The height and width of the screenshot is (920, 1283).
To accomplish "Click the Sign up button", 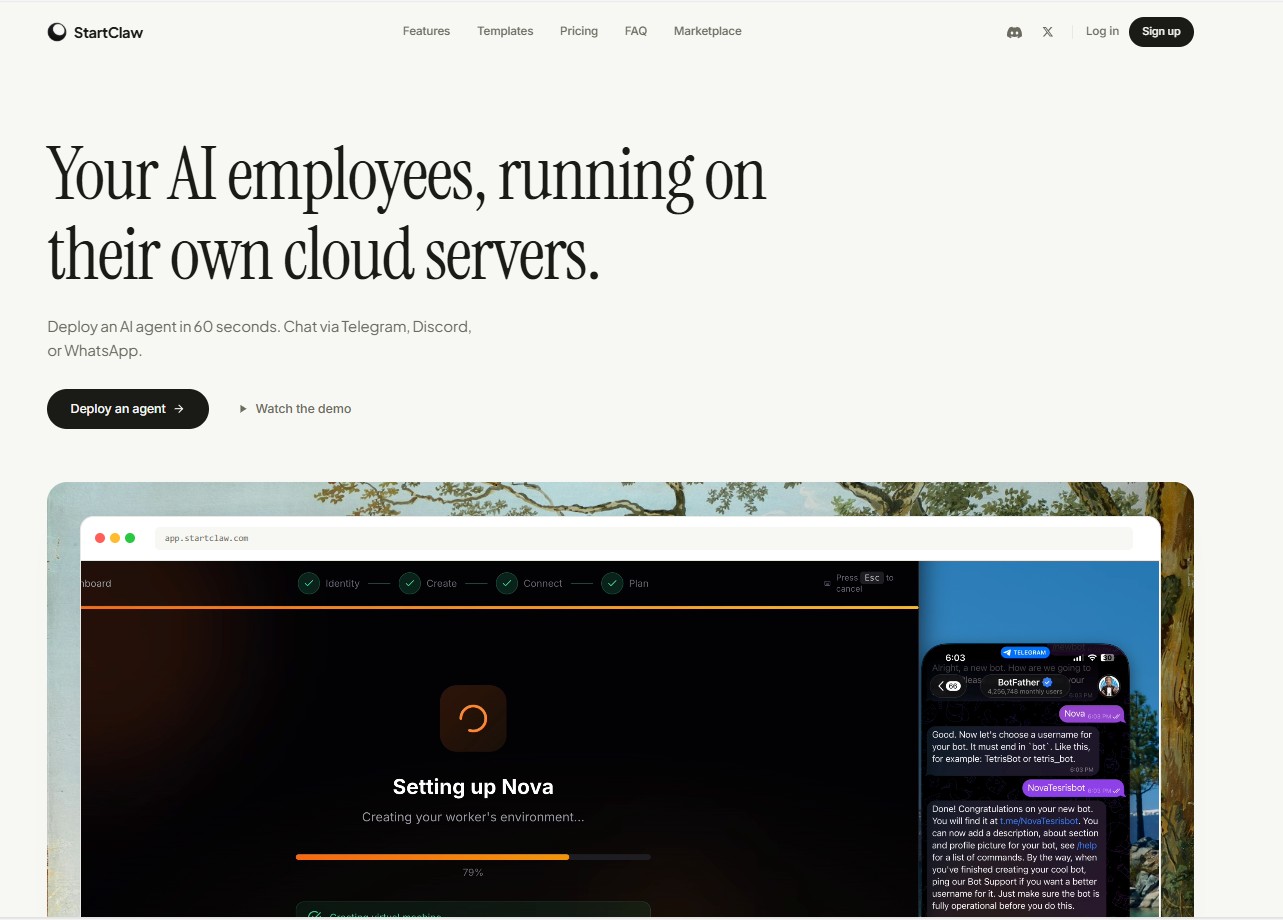I will pyautogui.click(x=1161, y=31).
